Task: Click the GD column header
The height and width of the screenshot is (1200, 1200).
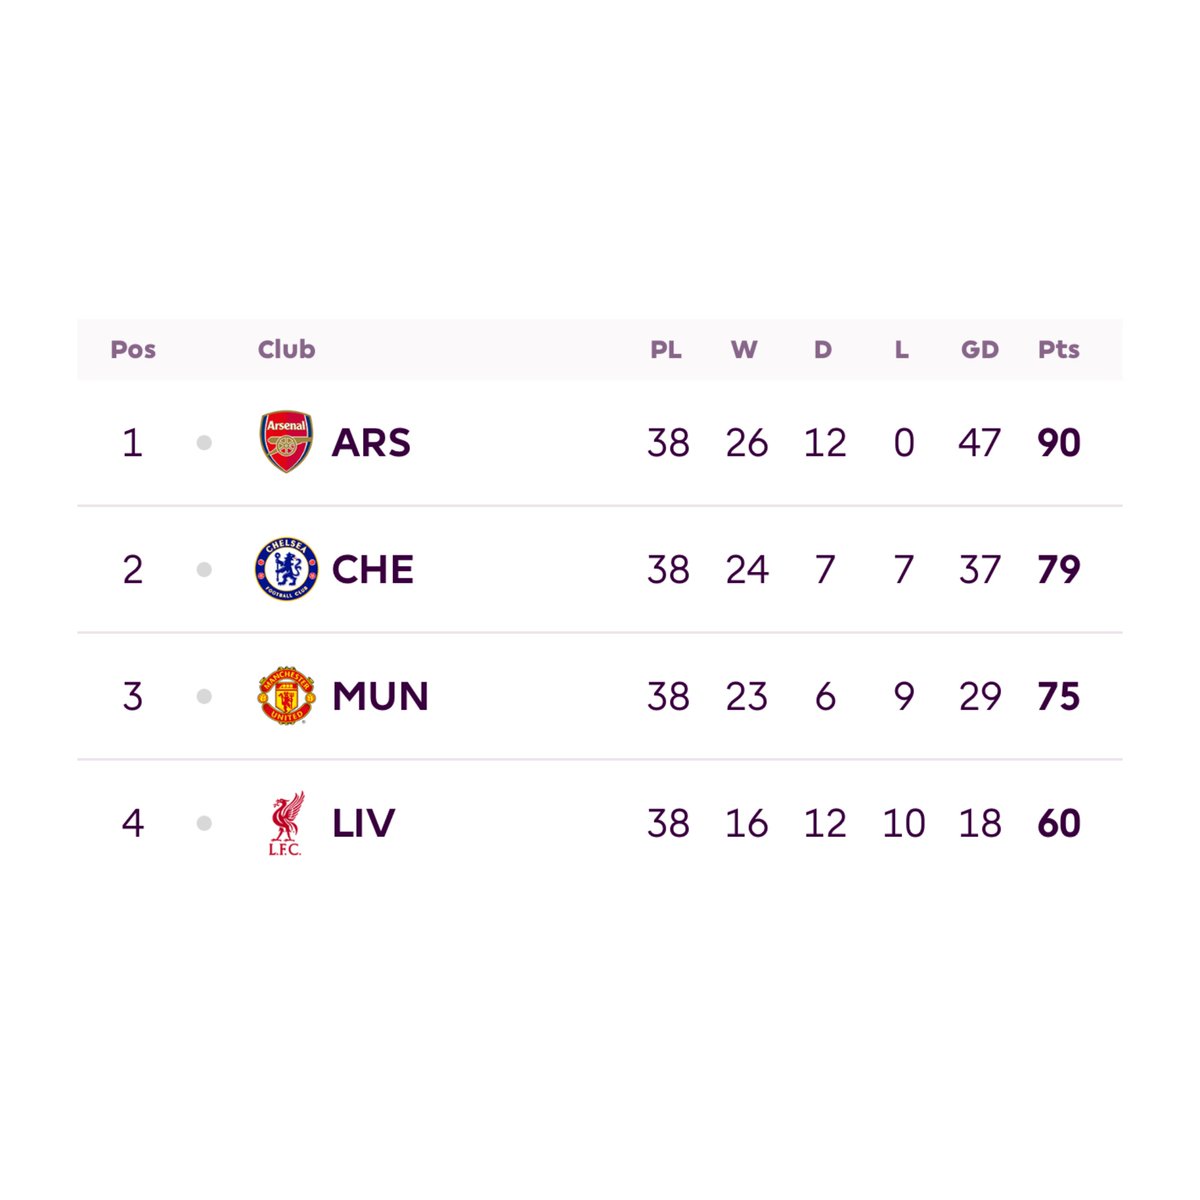Action: (x=980, y=349)
